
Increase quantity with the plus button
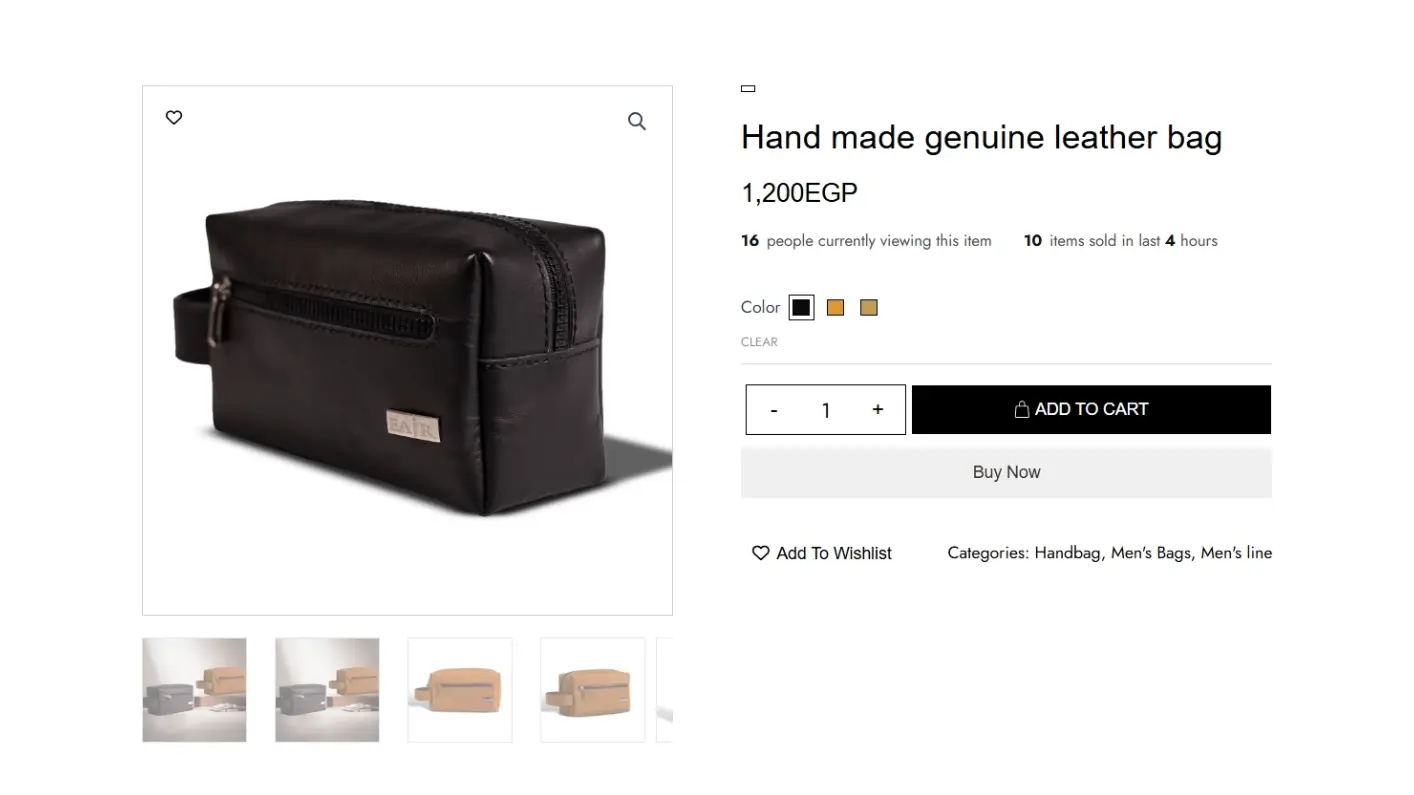pos(878,410)
